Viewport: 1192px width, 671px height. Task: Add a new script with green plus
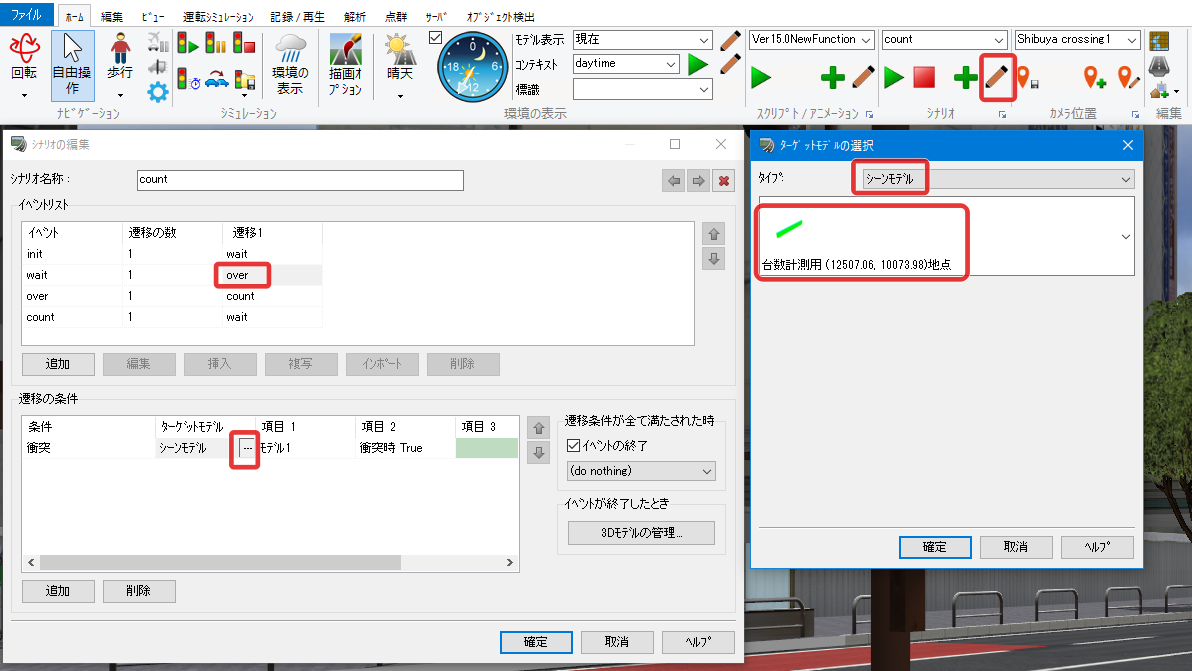[x=833, y=77]
